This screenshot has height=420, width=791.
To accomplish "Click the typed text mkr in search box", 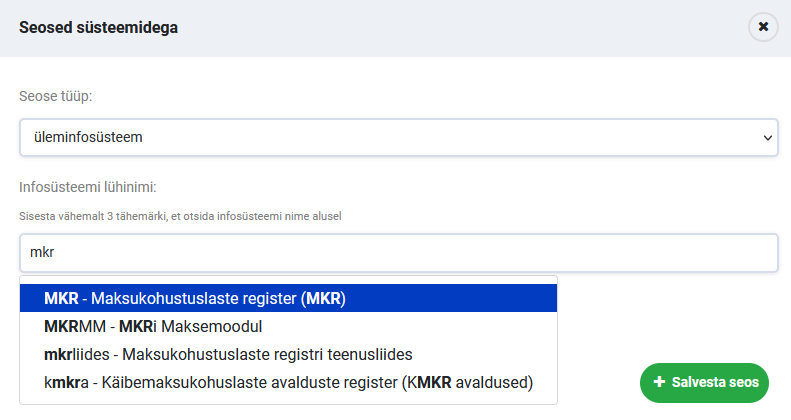I will pyautogui.click(x=43, y=253).
